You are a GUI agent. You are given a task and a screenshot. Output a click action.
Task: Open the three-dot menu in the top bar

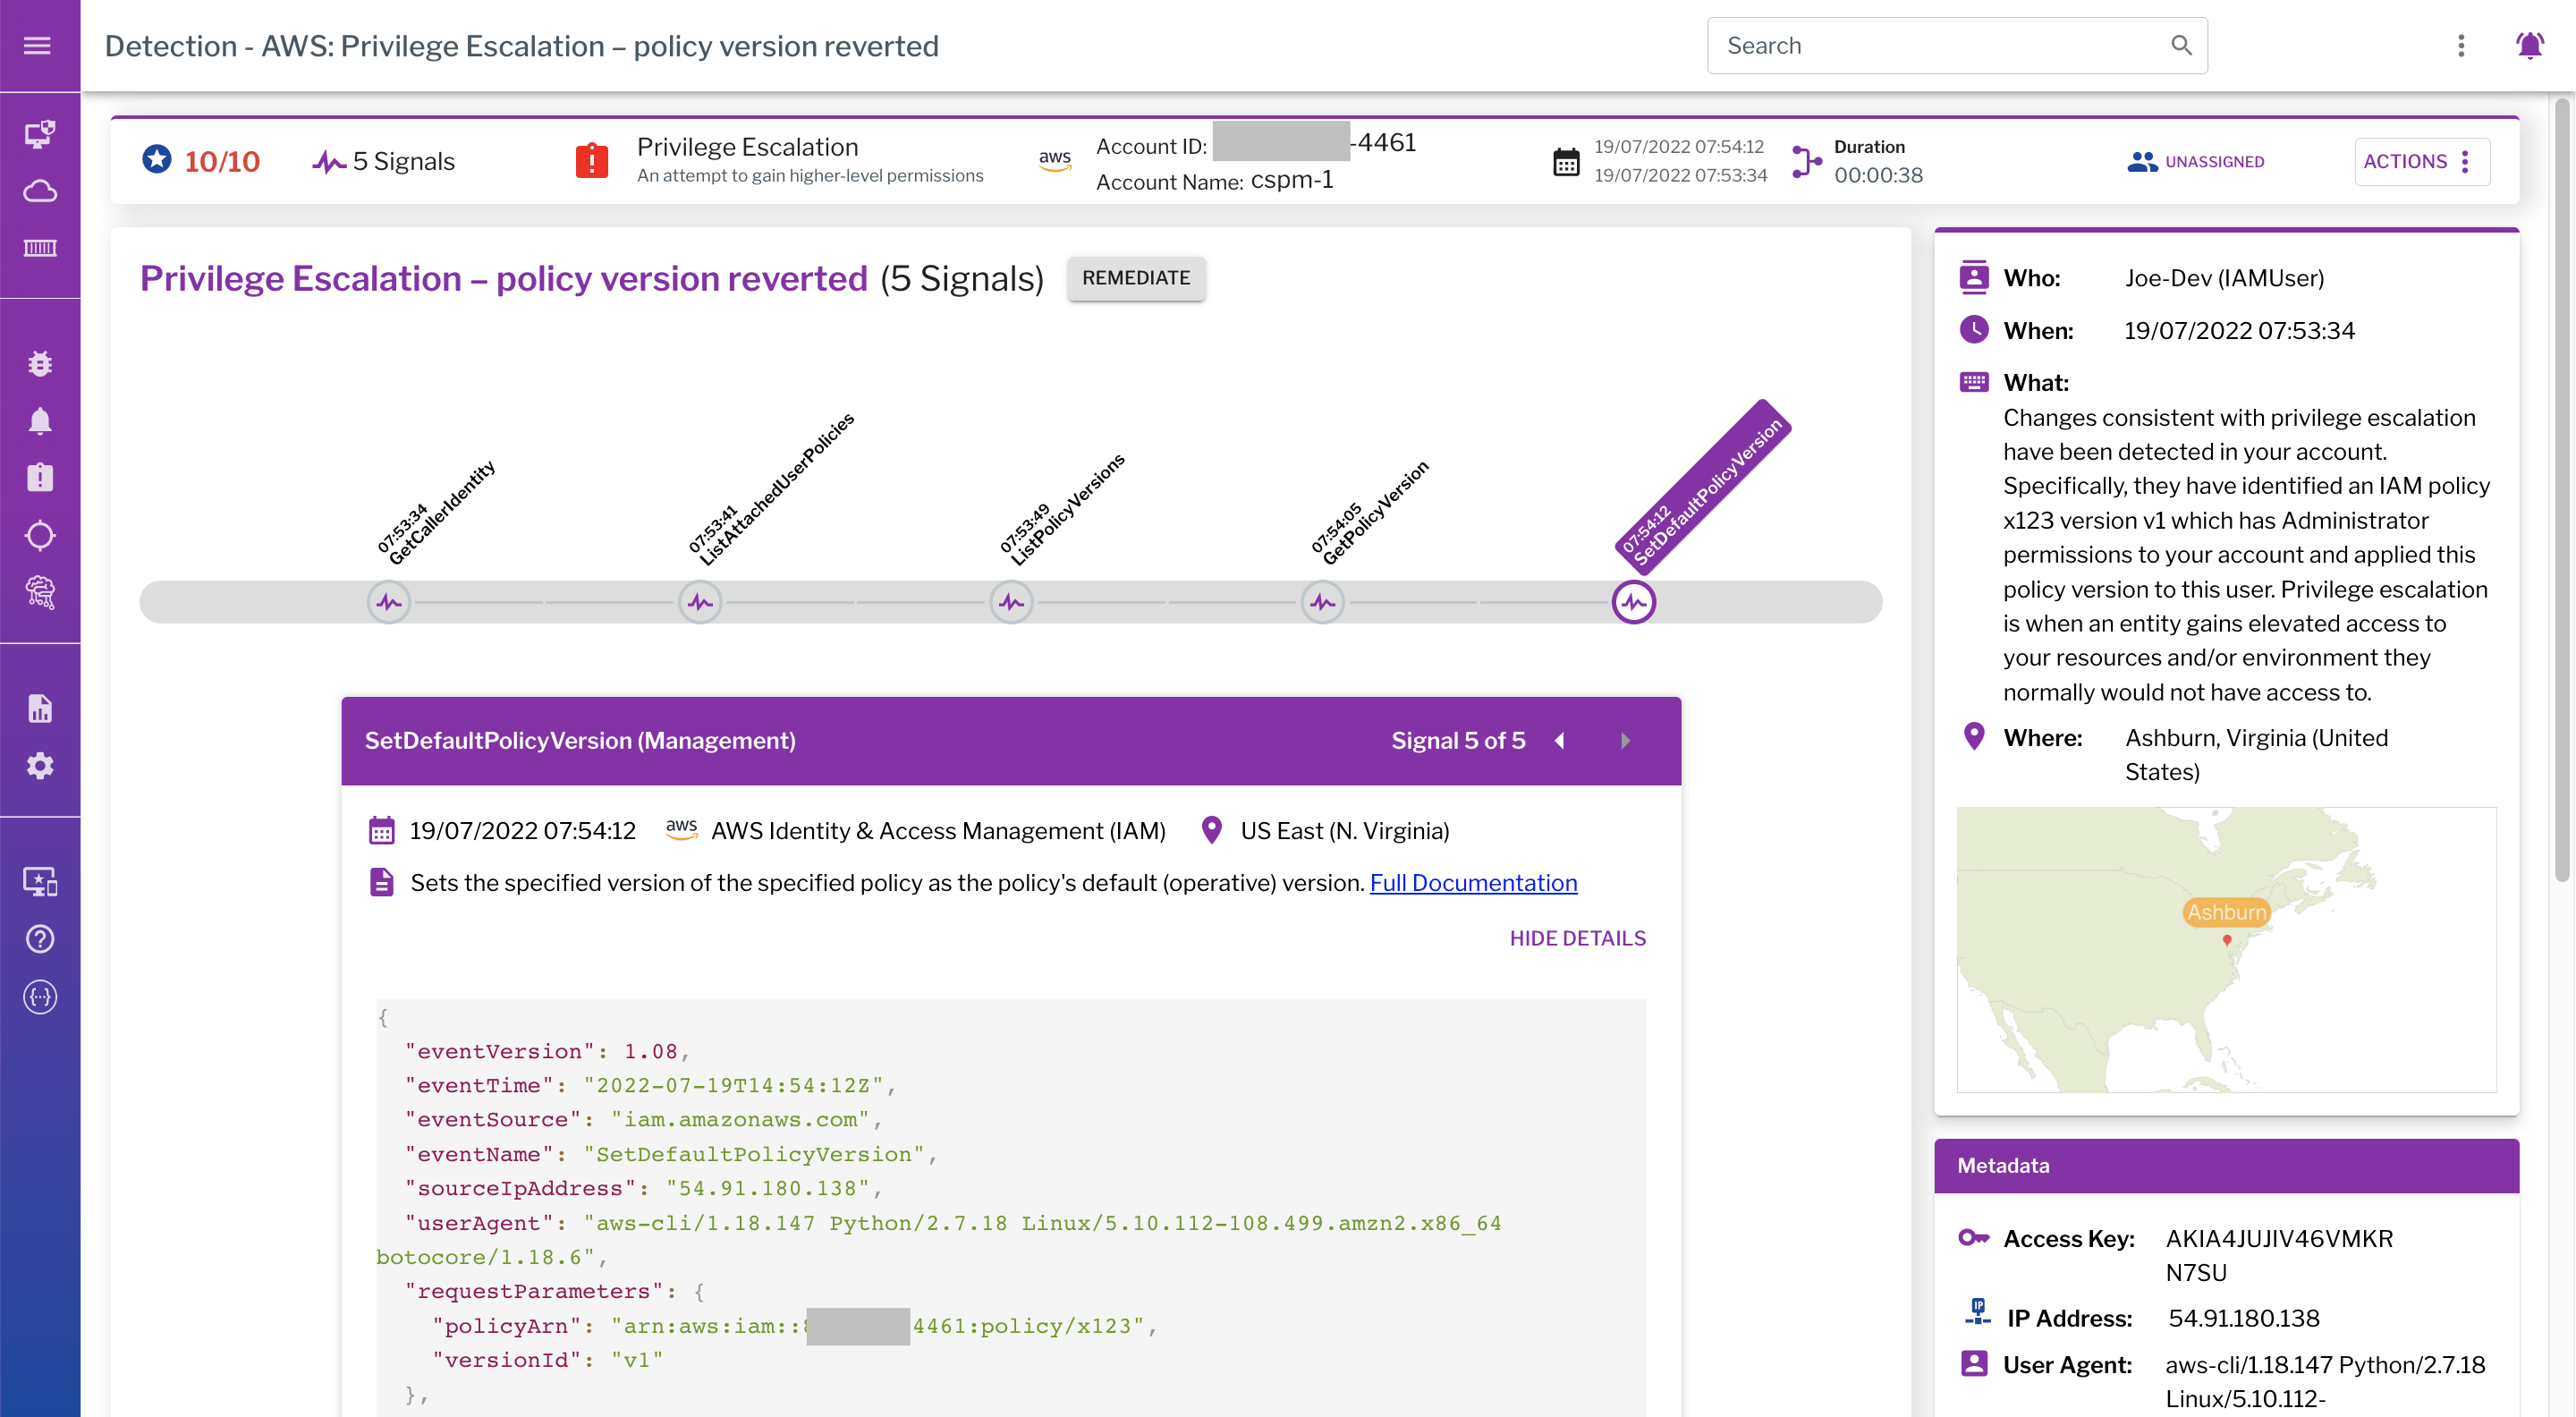pos(2461,46)
